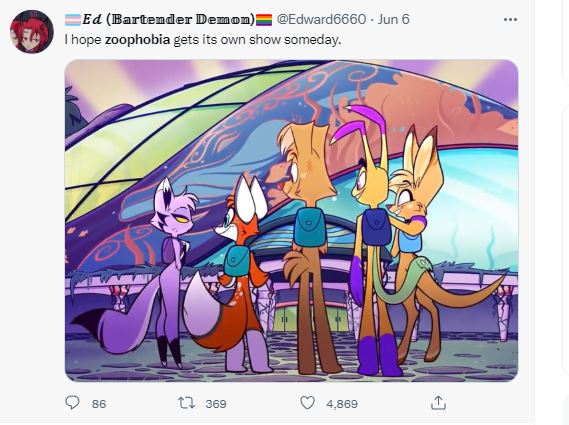This screenshot has height=425, width=569.
Task: Click the 86 replies count
Action: click(99, 404)
